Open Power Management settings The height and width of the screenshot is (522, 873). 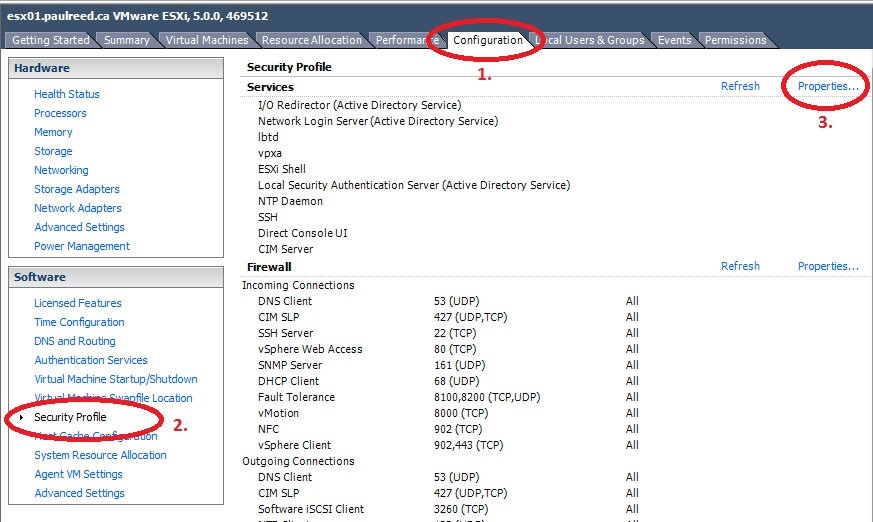click(x=82, y=246)
